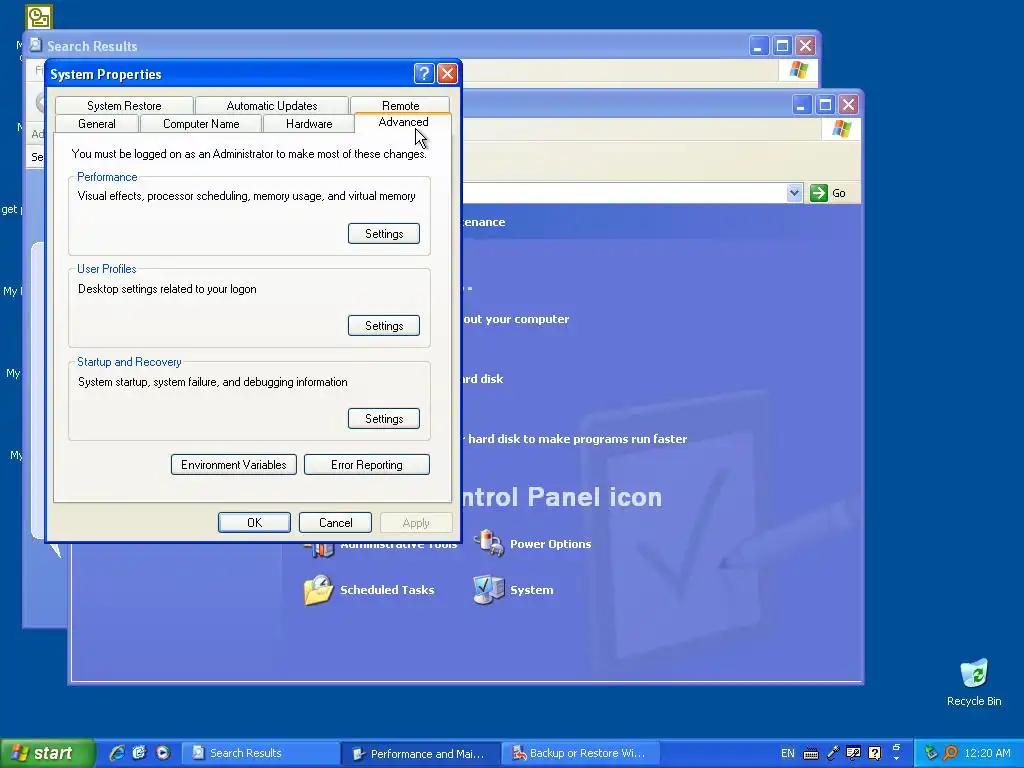The height and width of the screenshot is (768, 1024).
Task: Open the language bar options arrow
Action: (896, 757)
